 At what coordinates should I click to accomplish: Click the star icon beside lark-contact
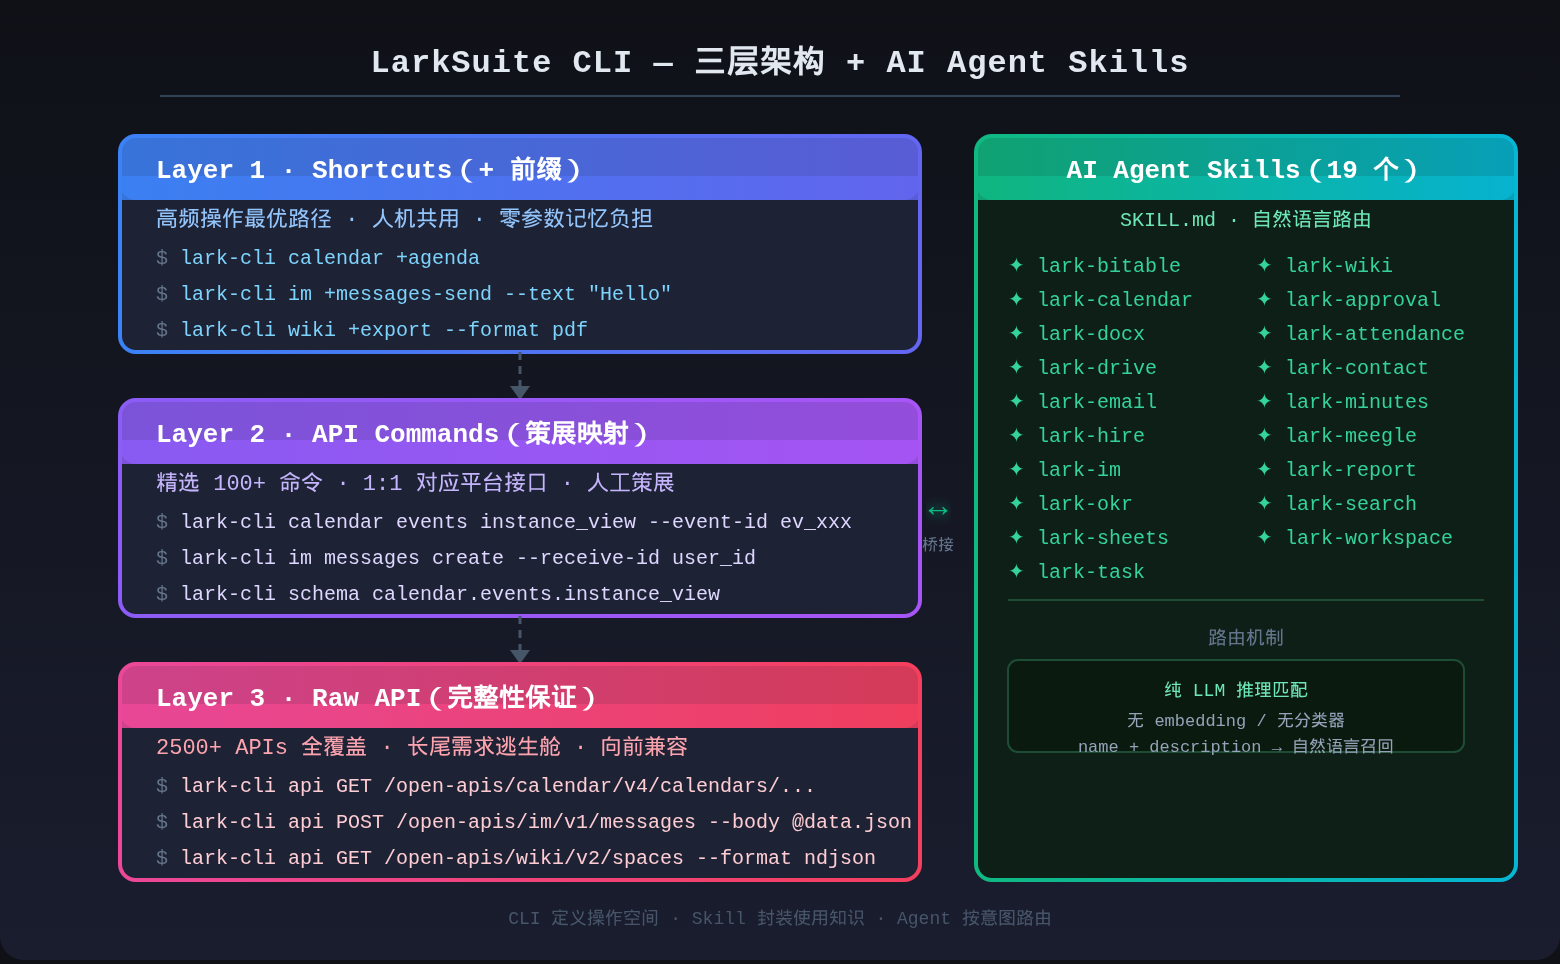pos(1264,367)
